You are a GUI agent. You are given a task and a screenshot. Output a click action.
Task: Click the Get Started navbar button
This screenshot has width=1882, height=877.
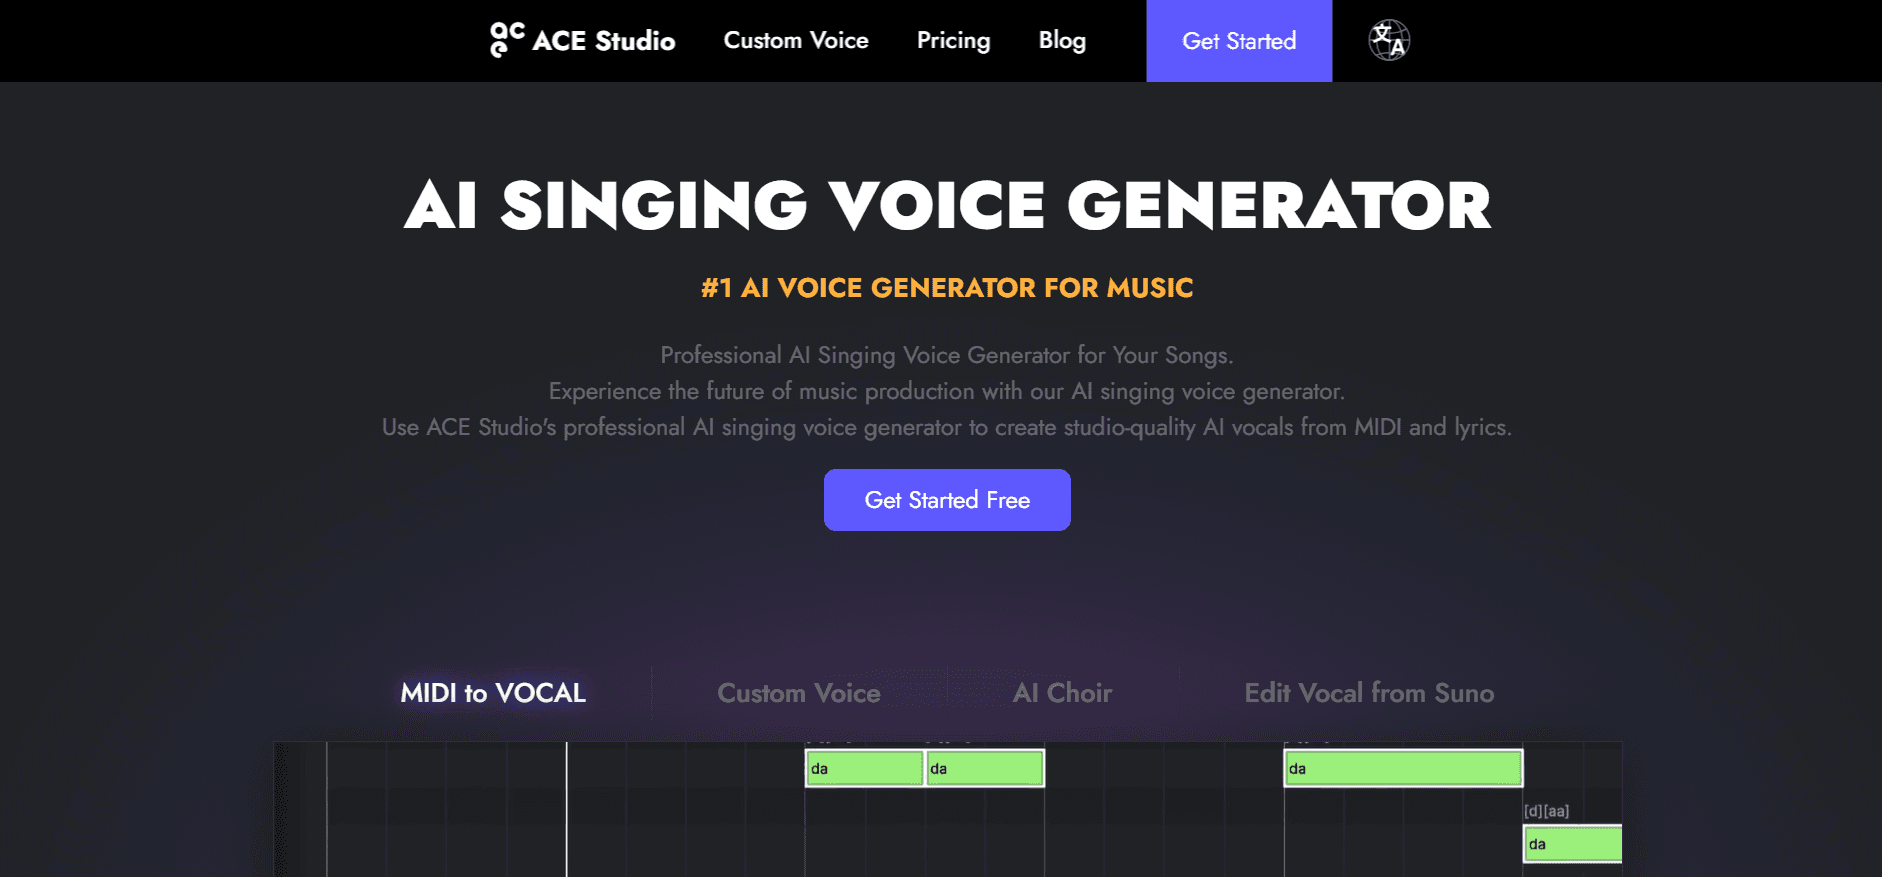click(x=1239, y=41)
